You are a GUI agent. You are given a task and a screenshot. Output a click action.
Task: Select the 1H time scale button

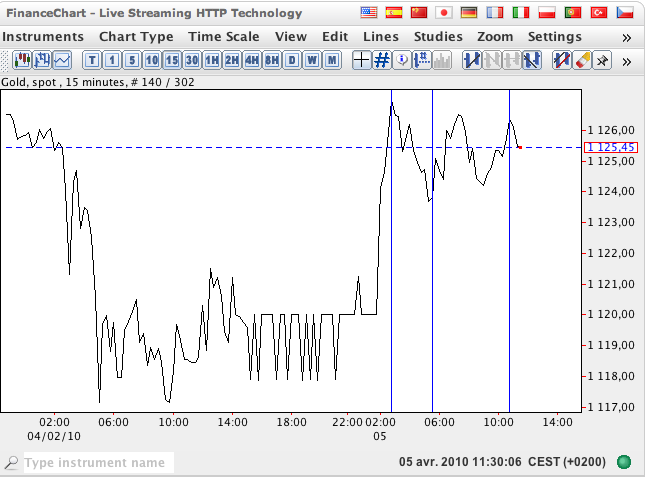point(212,60)
